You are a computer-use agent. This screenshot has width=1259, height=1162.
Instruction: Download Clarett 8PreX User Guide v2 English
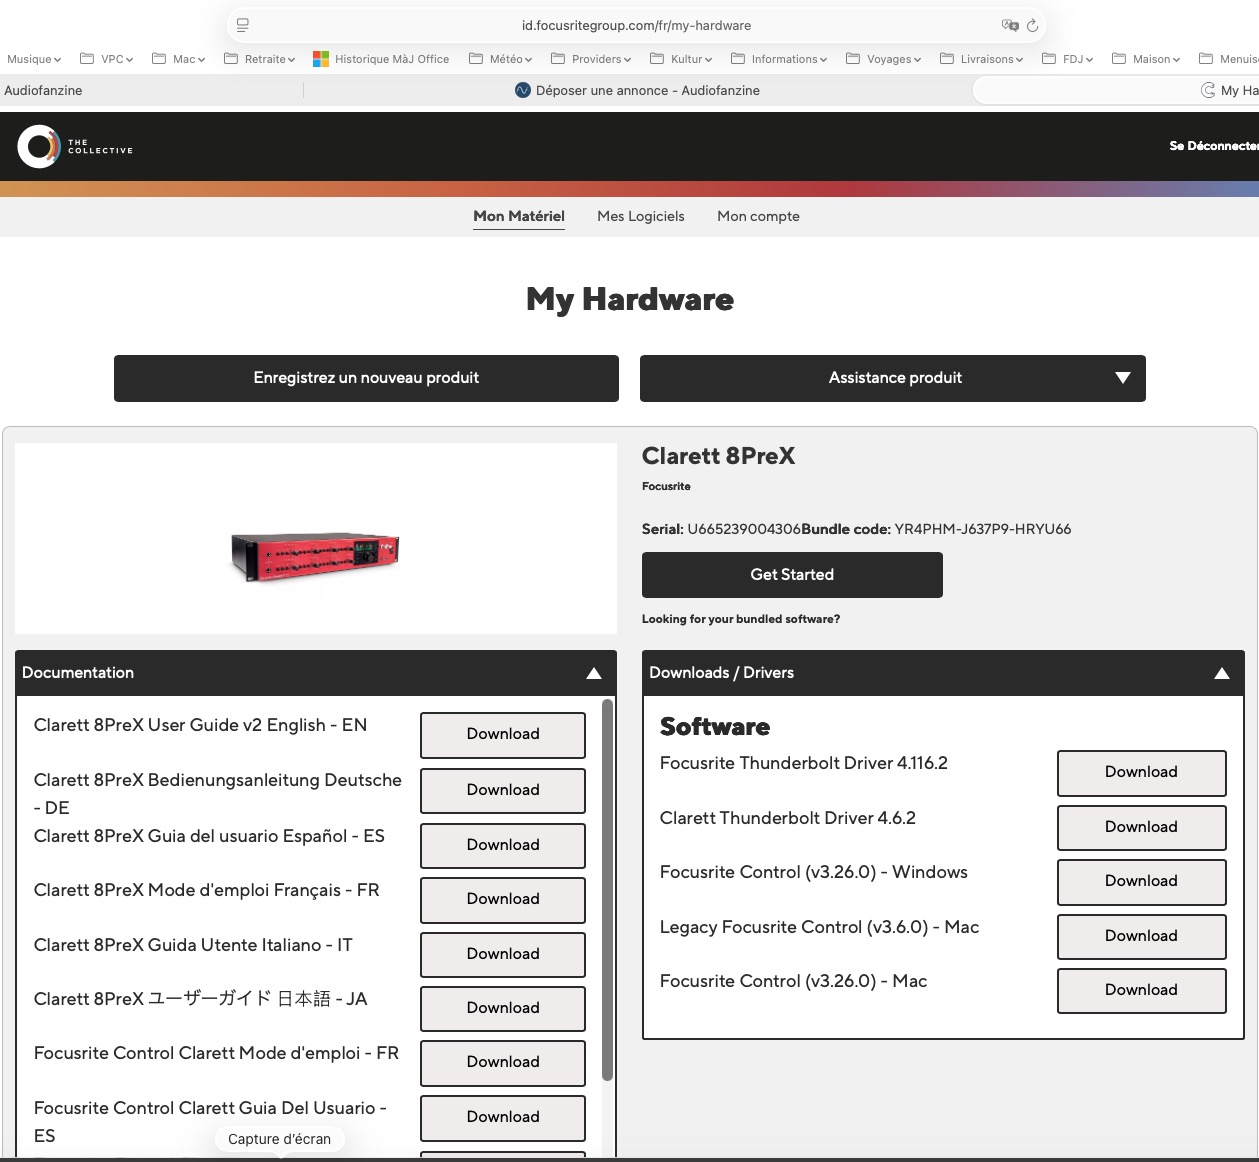[503, 735]
